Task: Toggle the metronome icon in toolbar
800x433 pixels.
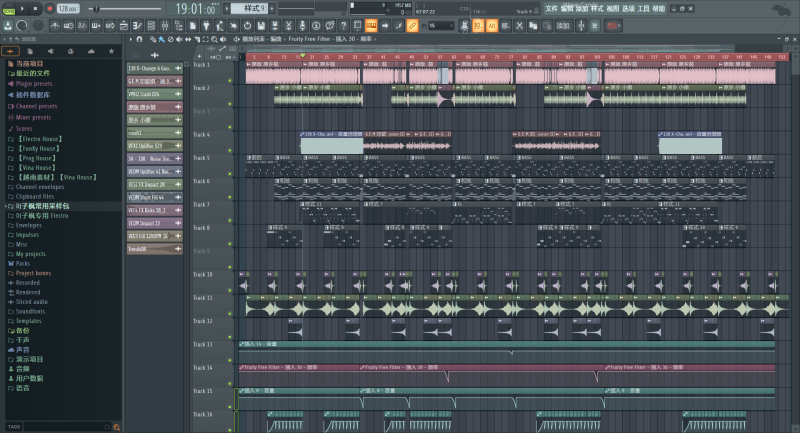Action: click(x=55, y=25)
